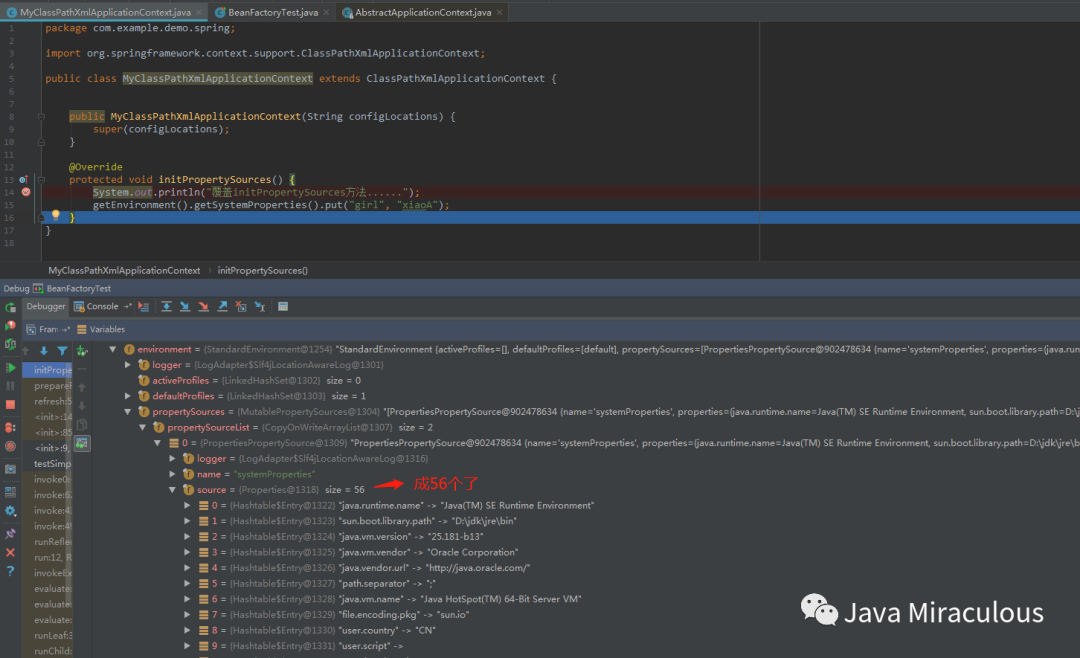Screen dimensions: 1080x658
Task: Collapse the propertySources tree node
Action: coord(128,412)
